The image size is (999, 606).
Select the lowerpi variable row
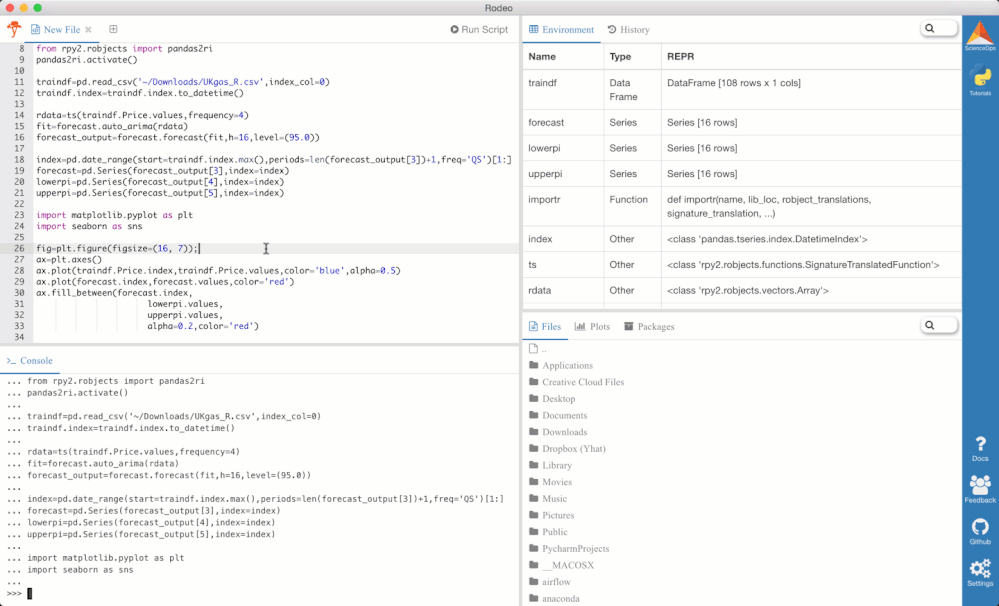pos(742,148)
